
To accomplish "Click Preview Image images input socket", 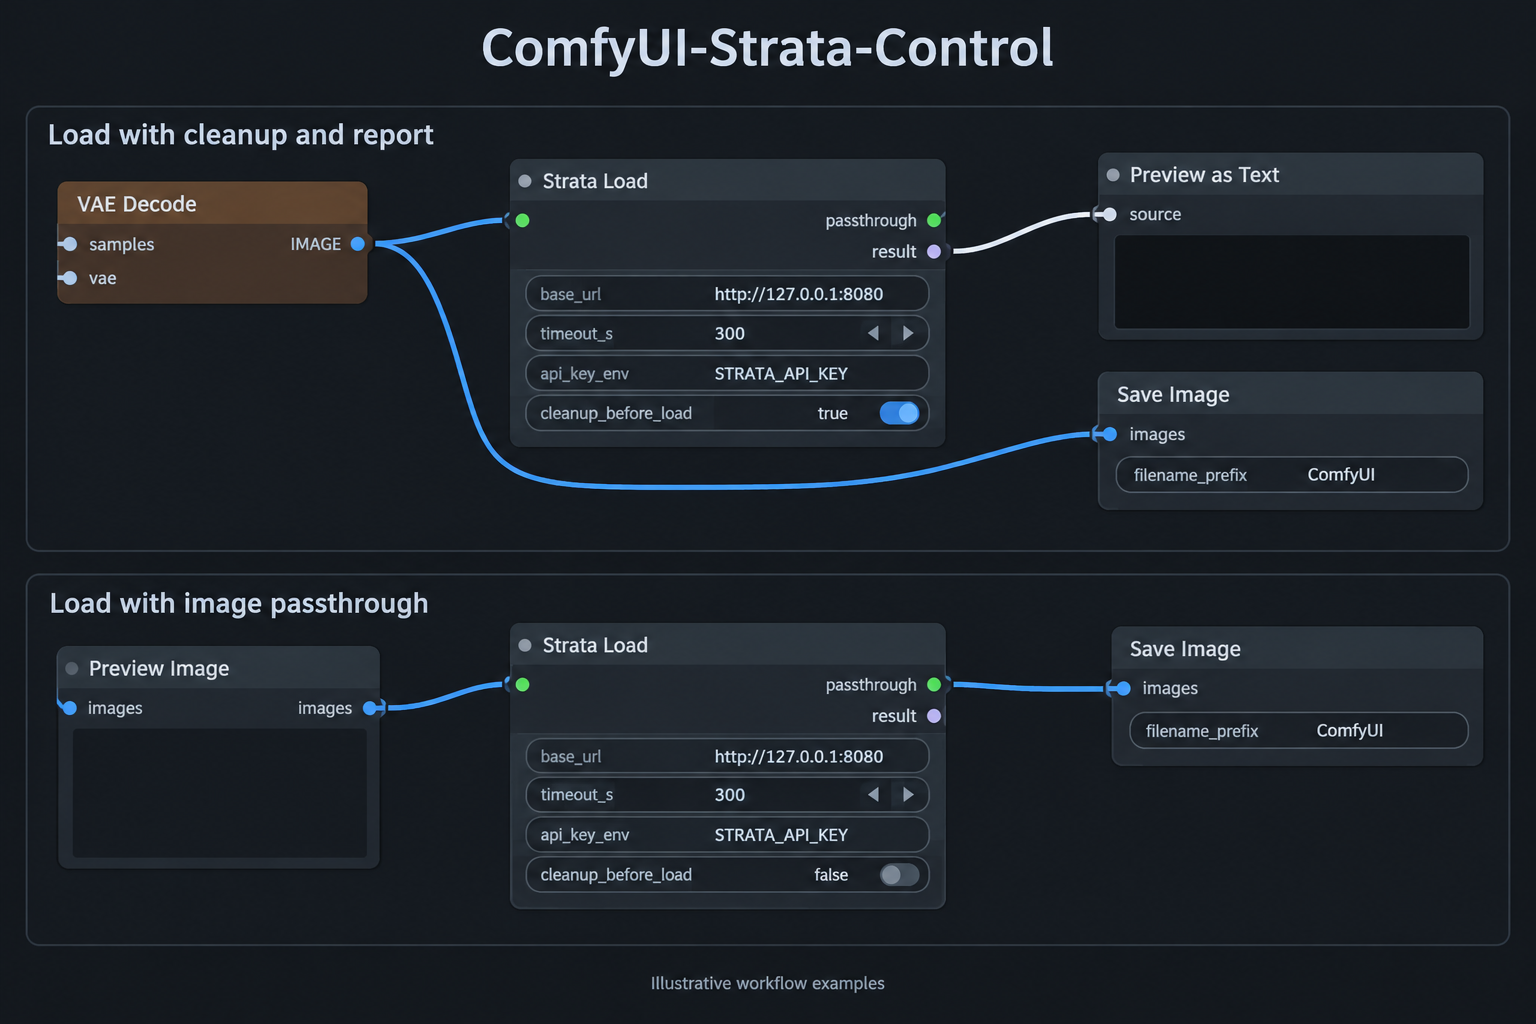I will pos(69,708).
